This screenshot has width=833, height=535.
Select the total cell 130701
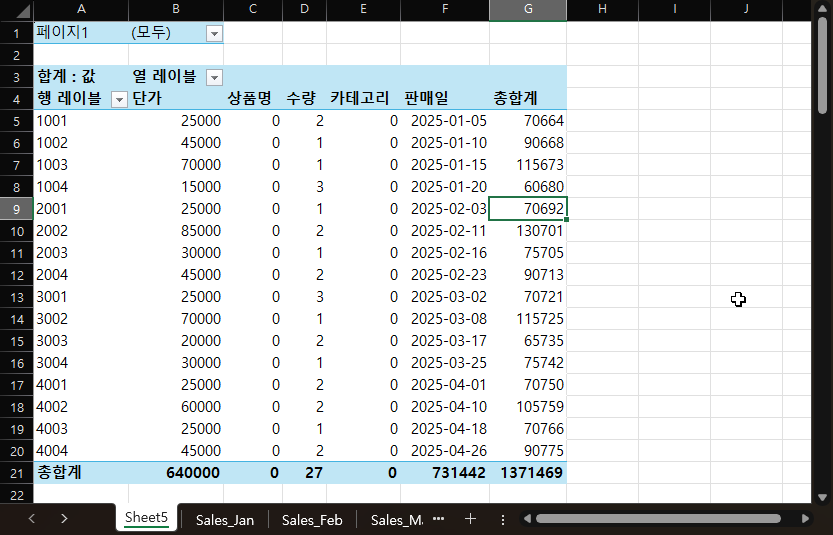coord(528,231)
